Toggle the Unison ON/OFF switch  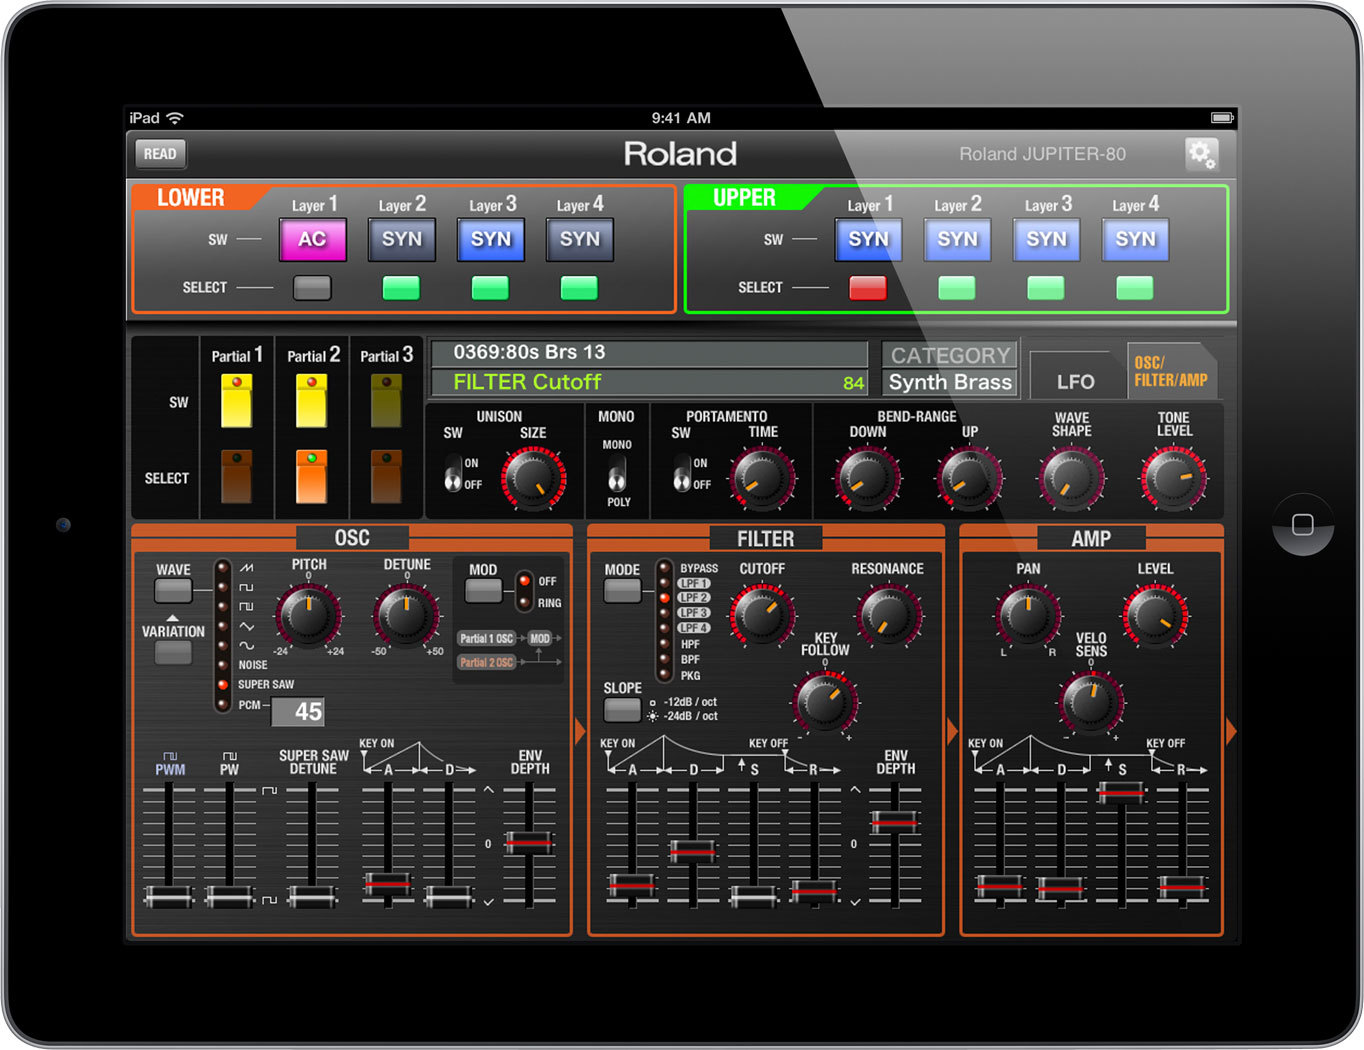[x=453, y=474]
